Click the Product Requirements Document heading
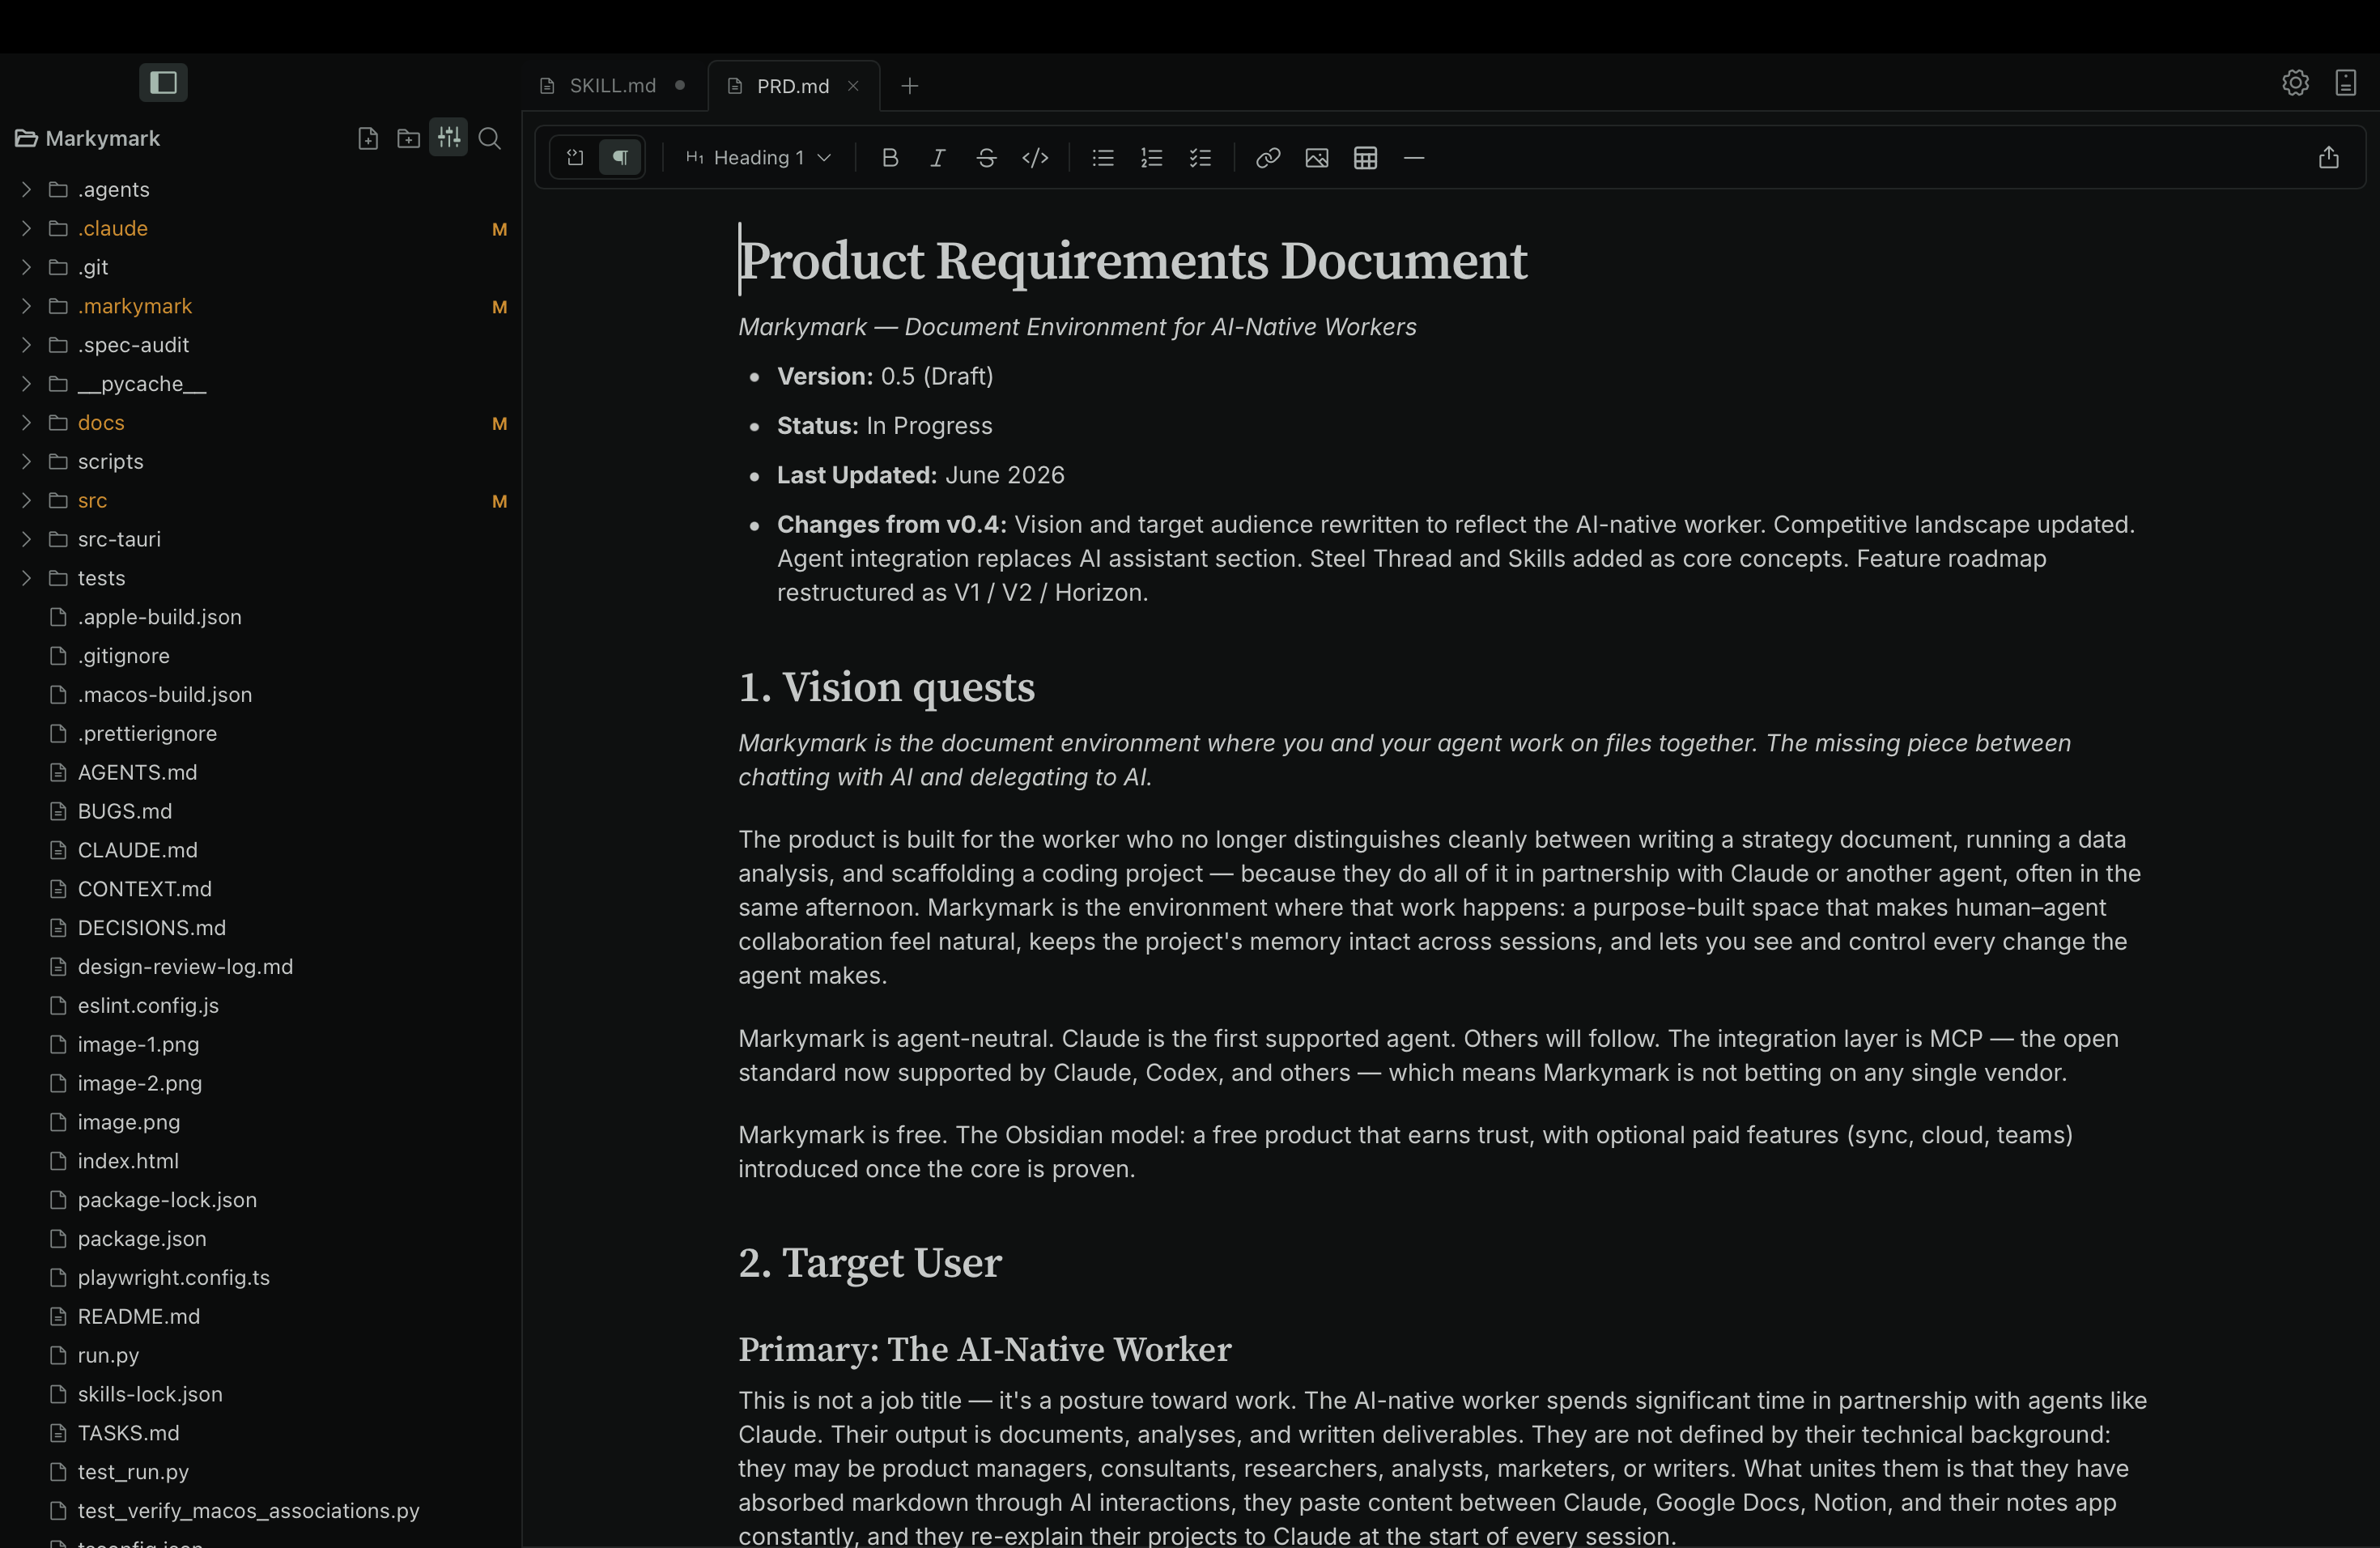The width and height of the screenshot is (2380, 1548). pyautogui.click(x=1132, y=261)
